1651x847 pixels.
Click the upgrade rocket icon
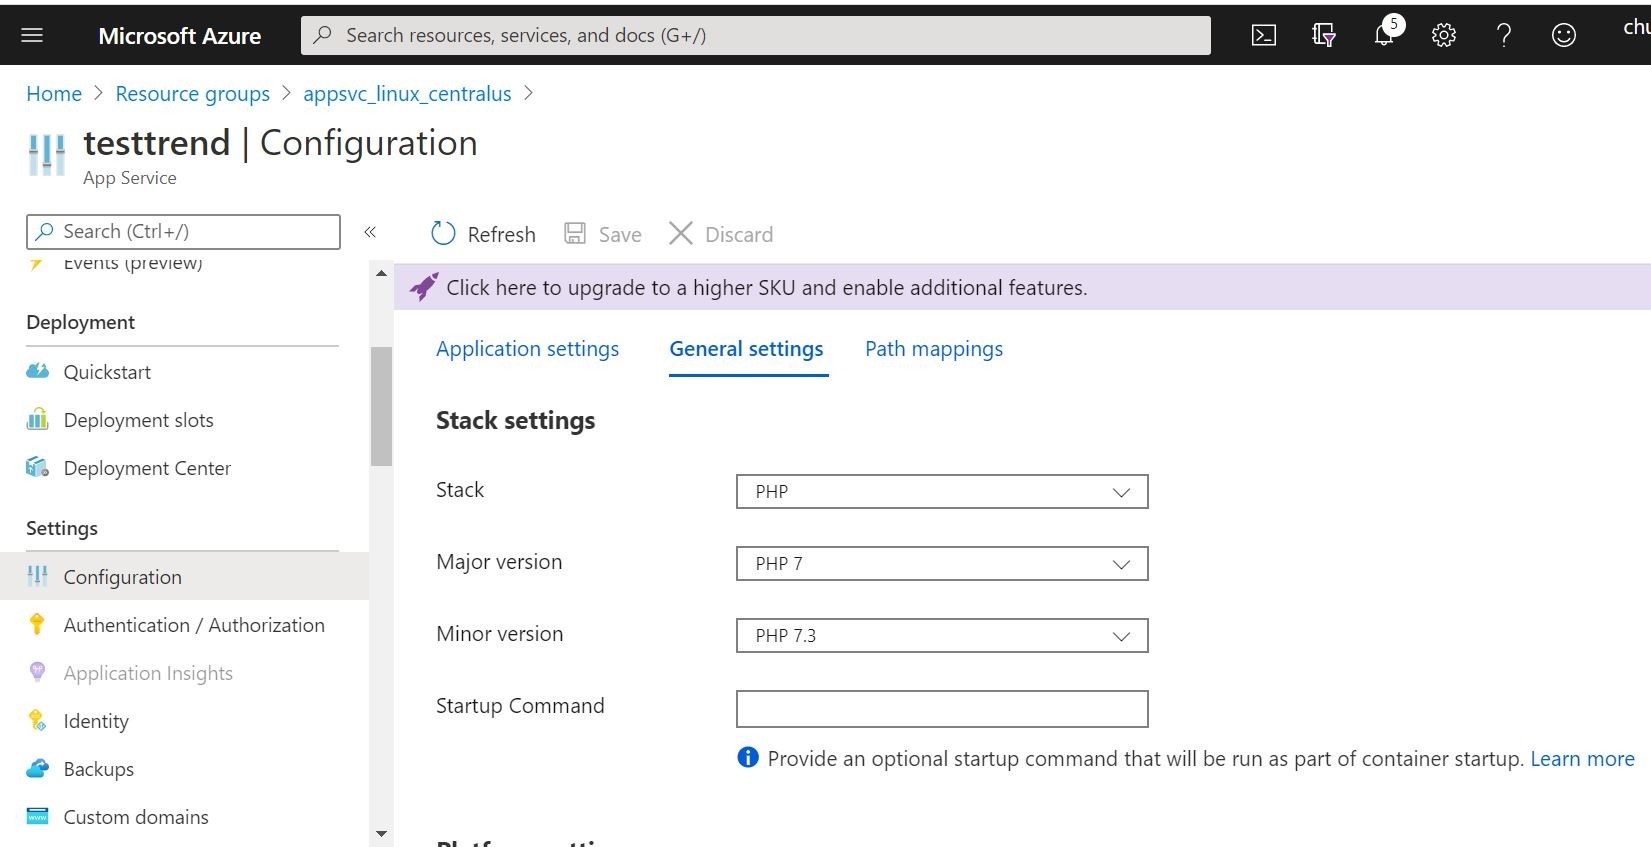tap(423, 287)
